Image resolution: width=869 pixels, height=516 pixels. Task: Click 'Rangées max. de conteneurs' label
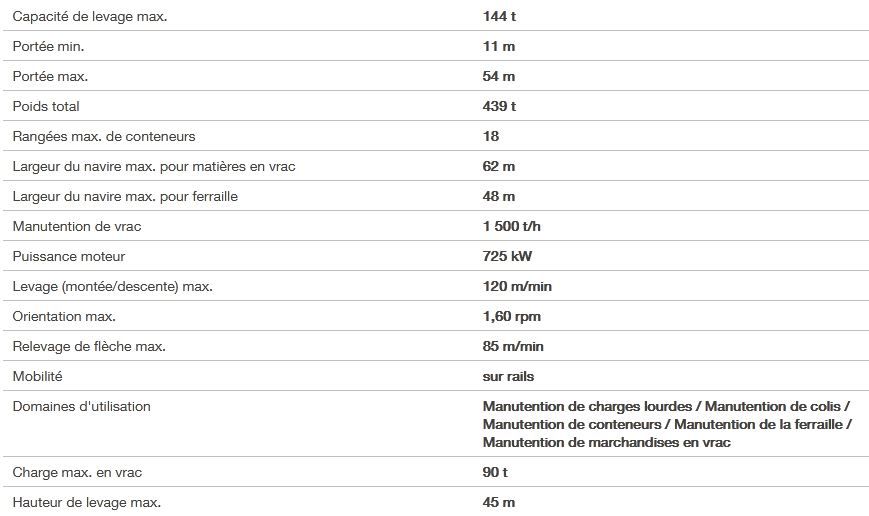point(104,137)
